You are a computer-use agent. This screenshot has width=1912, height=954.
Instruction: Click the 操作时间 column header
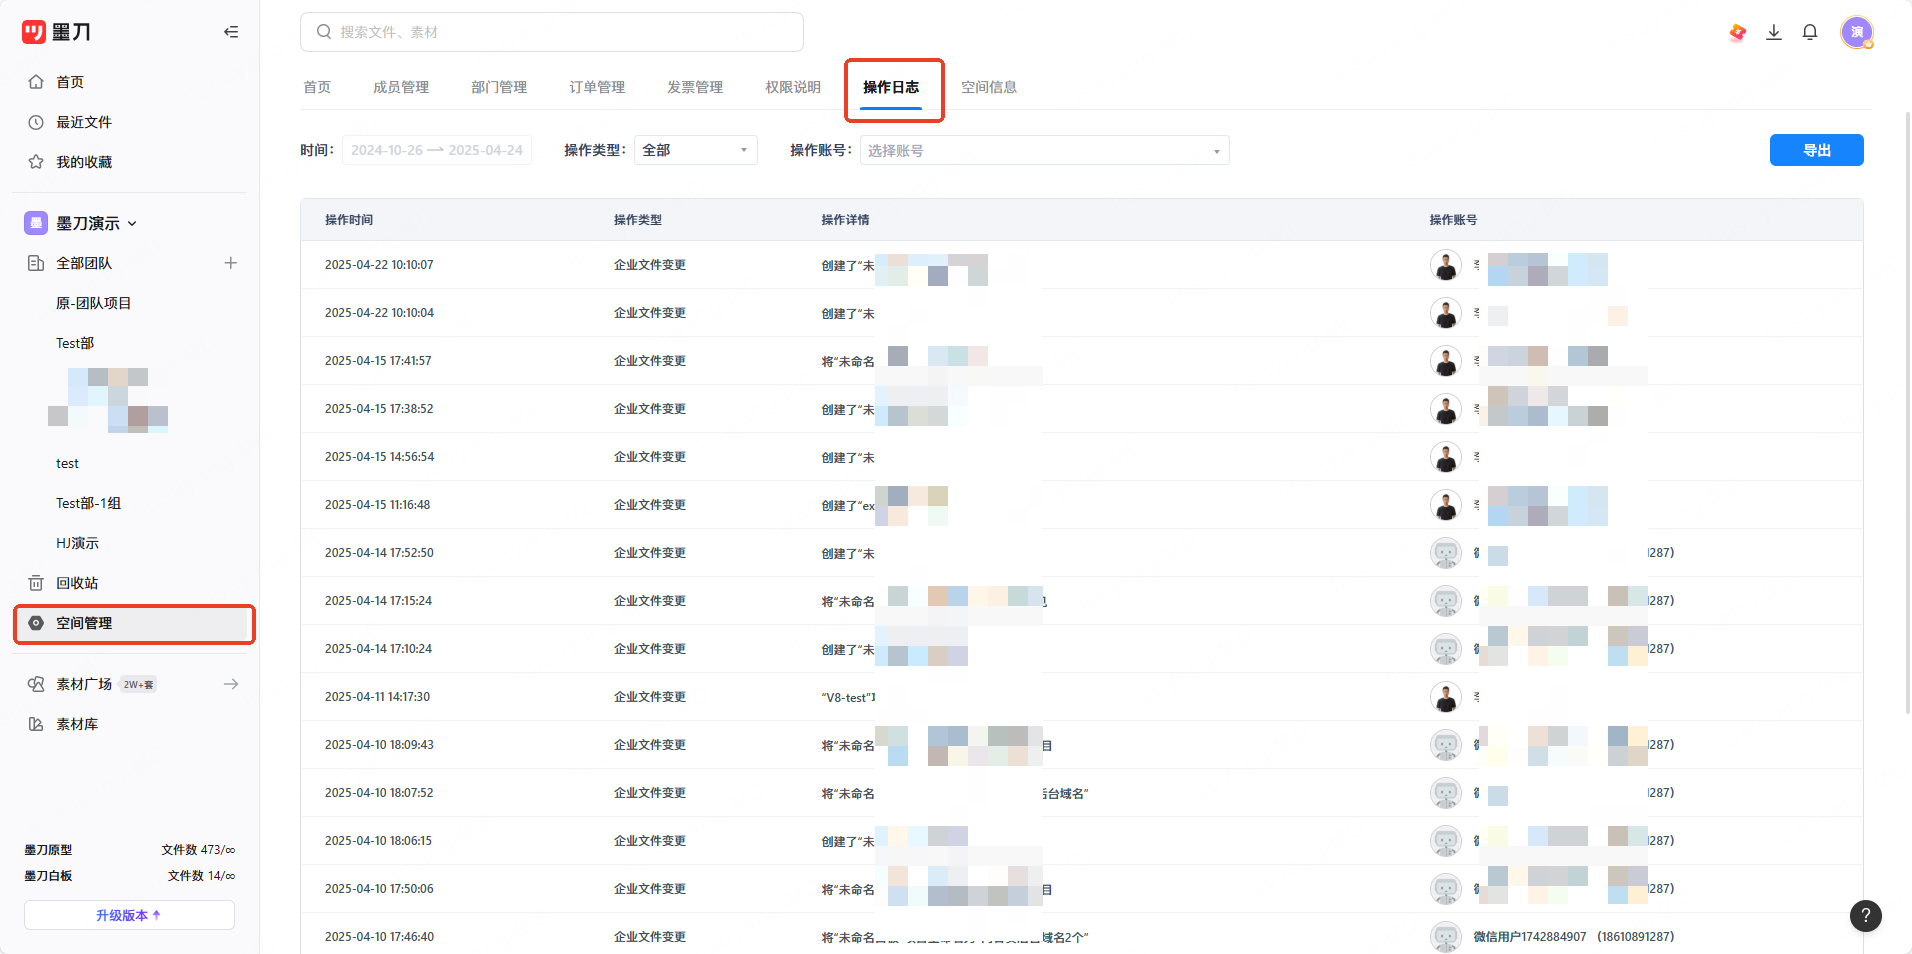(349, 220)
